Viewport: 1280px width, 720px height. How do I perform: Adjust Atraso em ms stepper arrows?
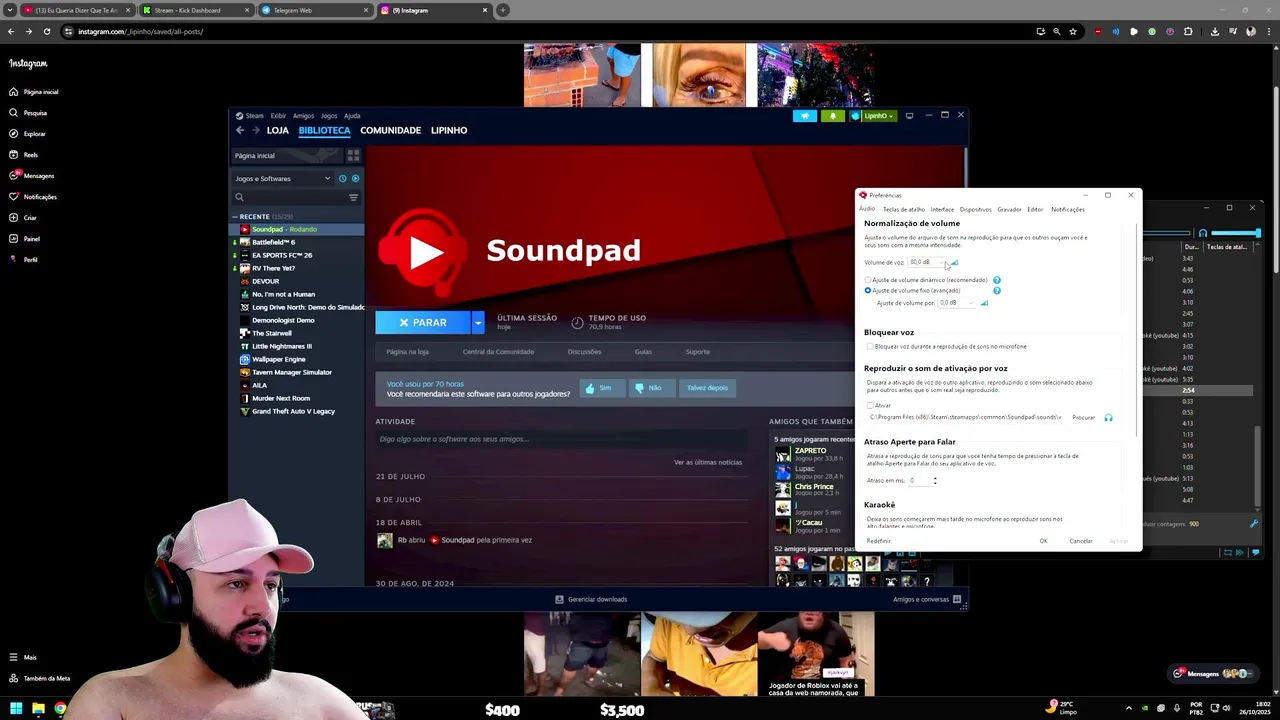[x=935, y=481]
